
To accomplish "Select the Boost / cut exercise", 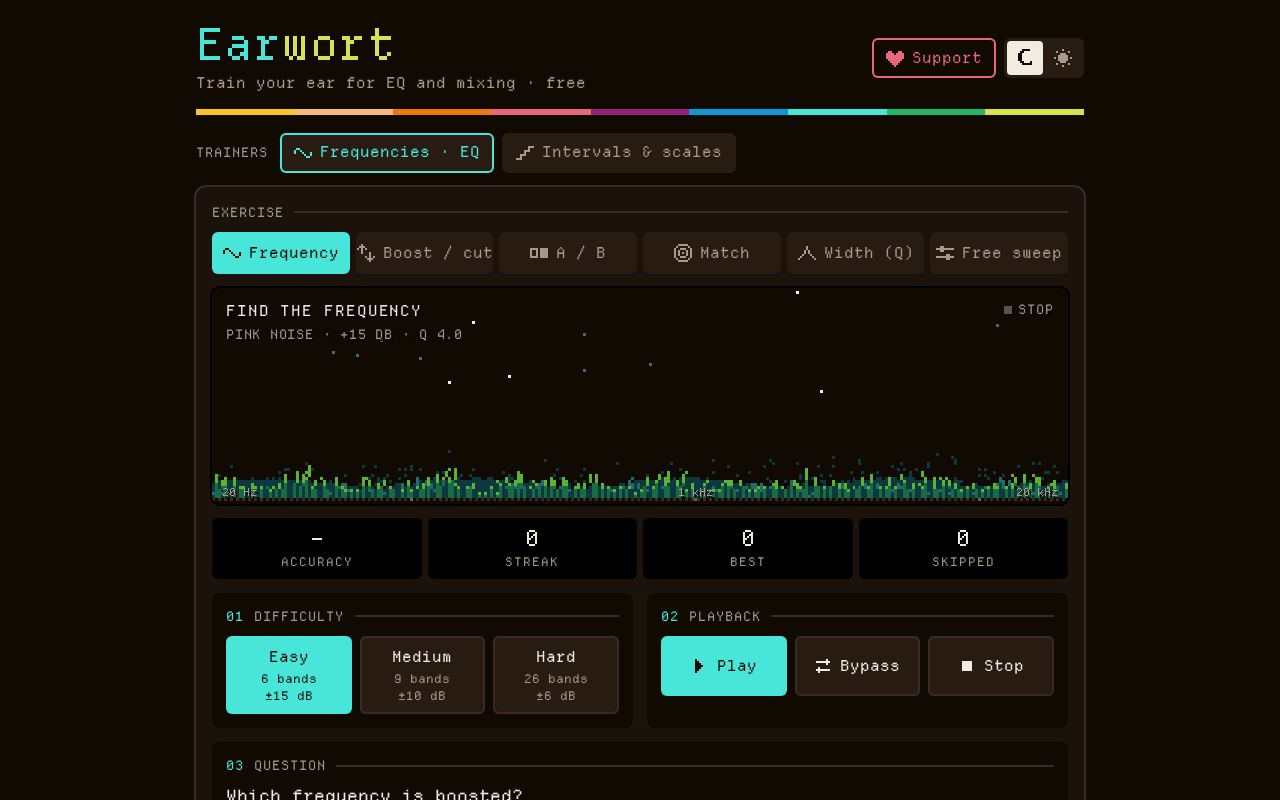I will click(x=424, y=253).
